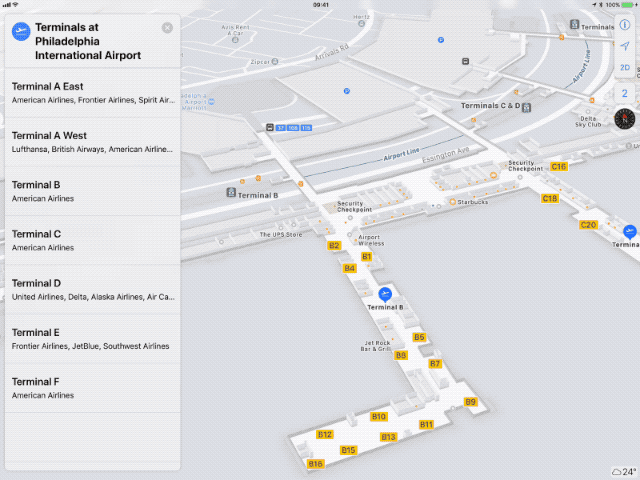Tap the Avis Rent A Car icon
This screenshot has width=640, height=480.
tap(235, 40)
